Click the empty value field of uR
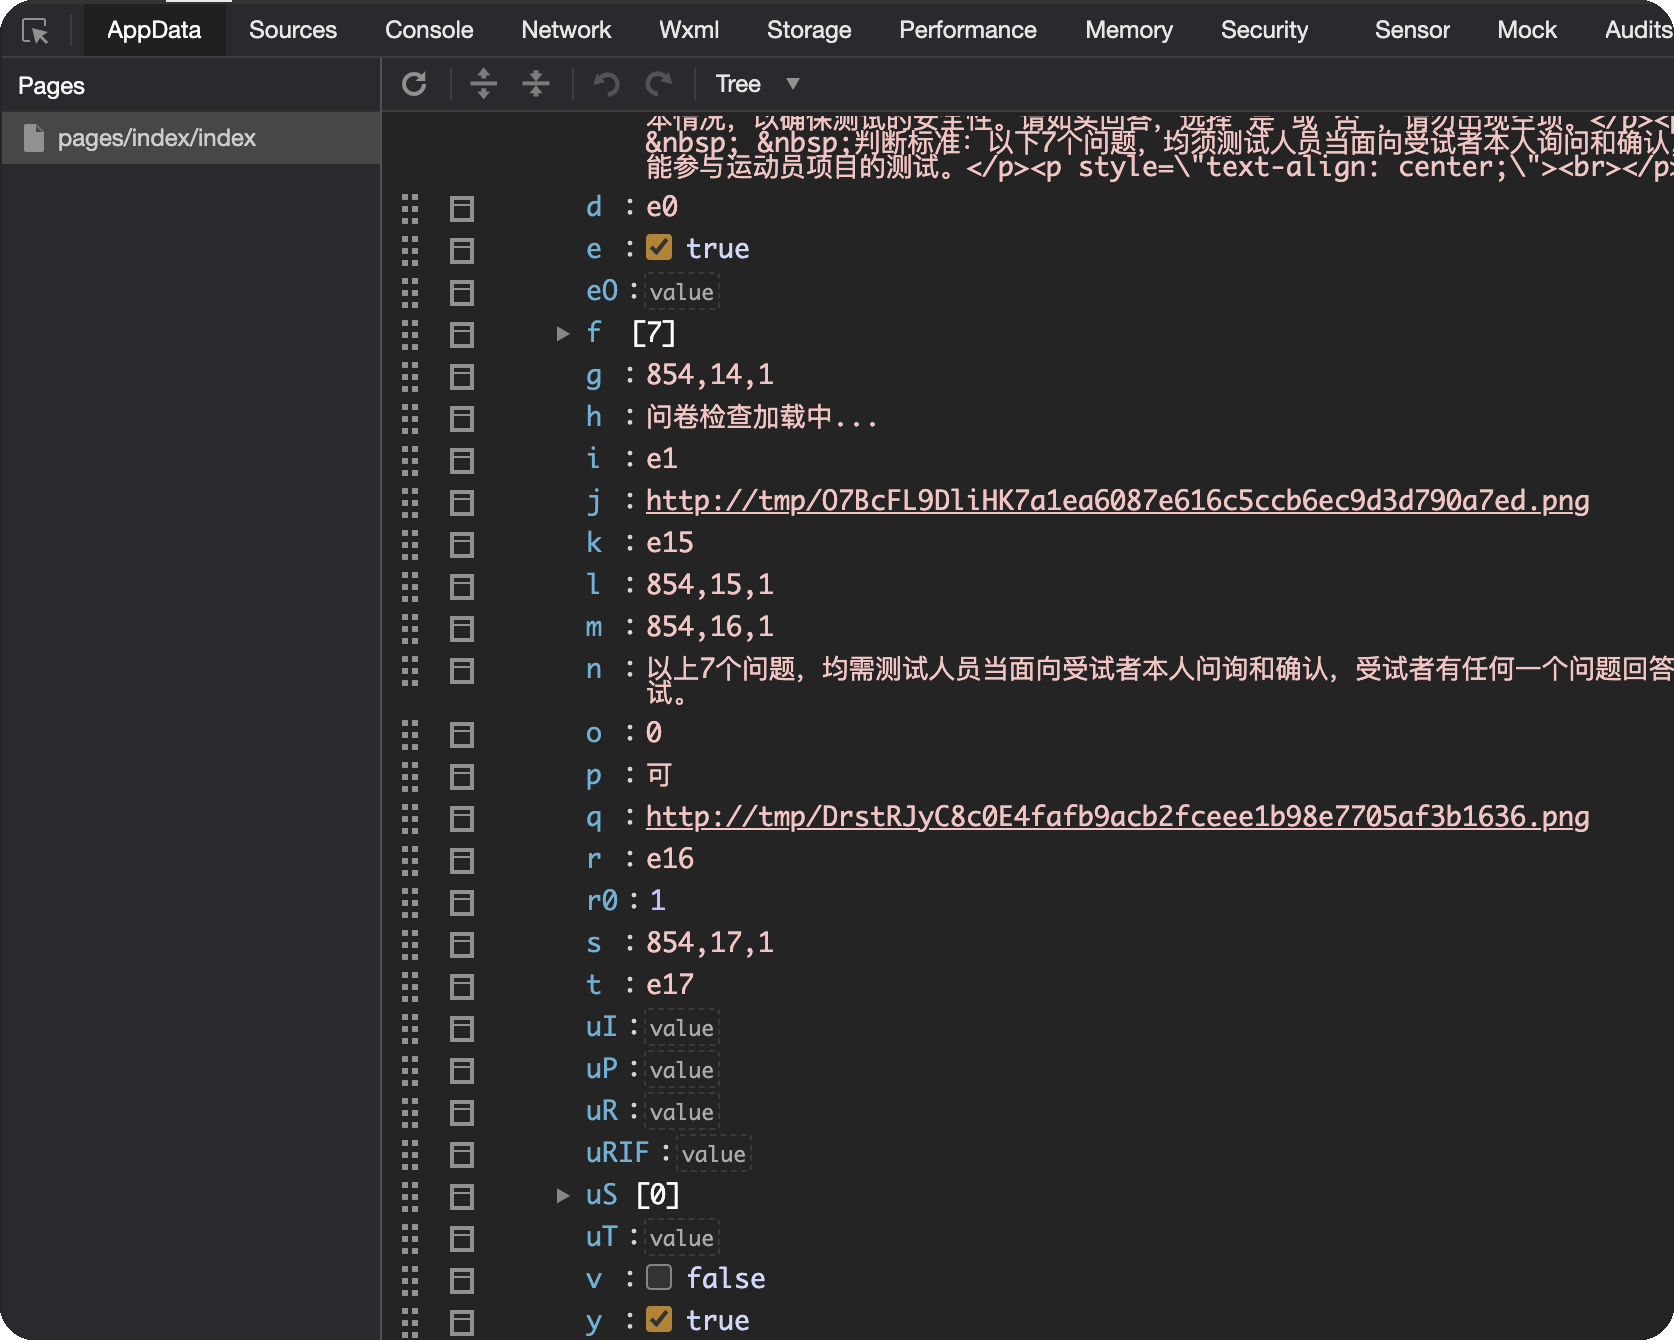The width and height of the screenshot is (1674, 1340). 682,1112
